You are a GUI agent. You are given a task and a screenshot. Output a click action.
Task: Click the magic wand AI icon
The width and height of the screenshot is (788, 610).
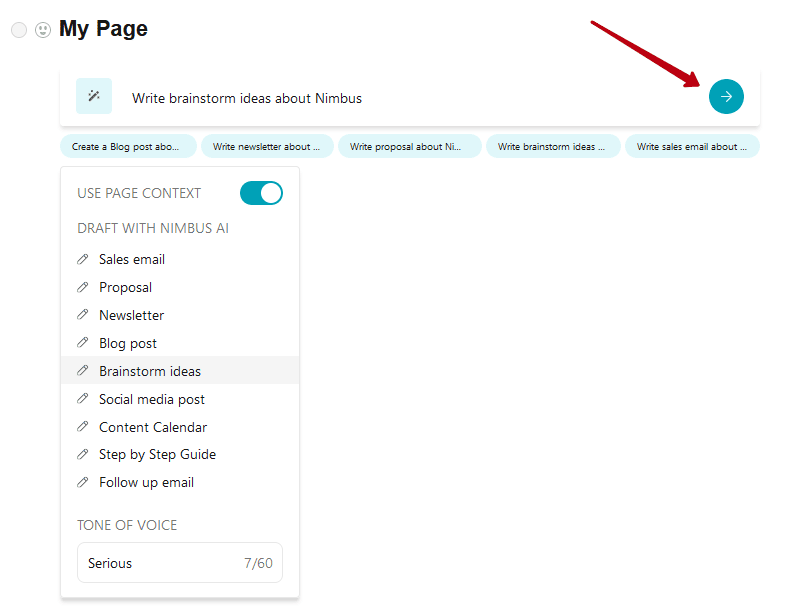coord(94,96)
